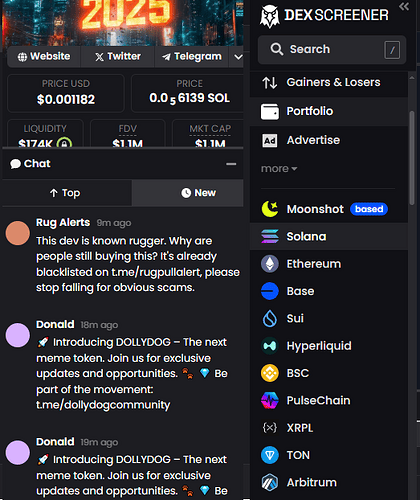Click the Sui droplet icon
This screenshot has height=500, width=420.
[x=270, y=318]
